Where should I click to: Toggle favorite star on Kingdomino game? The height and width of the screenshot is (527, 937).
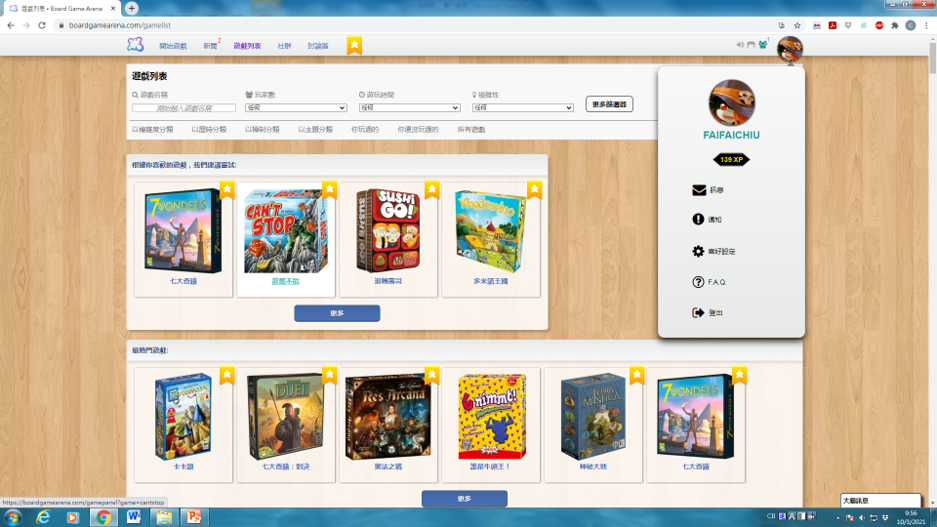coord(534,189)
